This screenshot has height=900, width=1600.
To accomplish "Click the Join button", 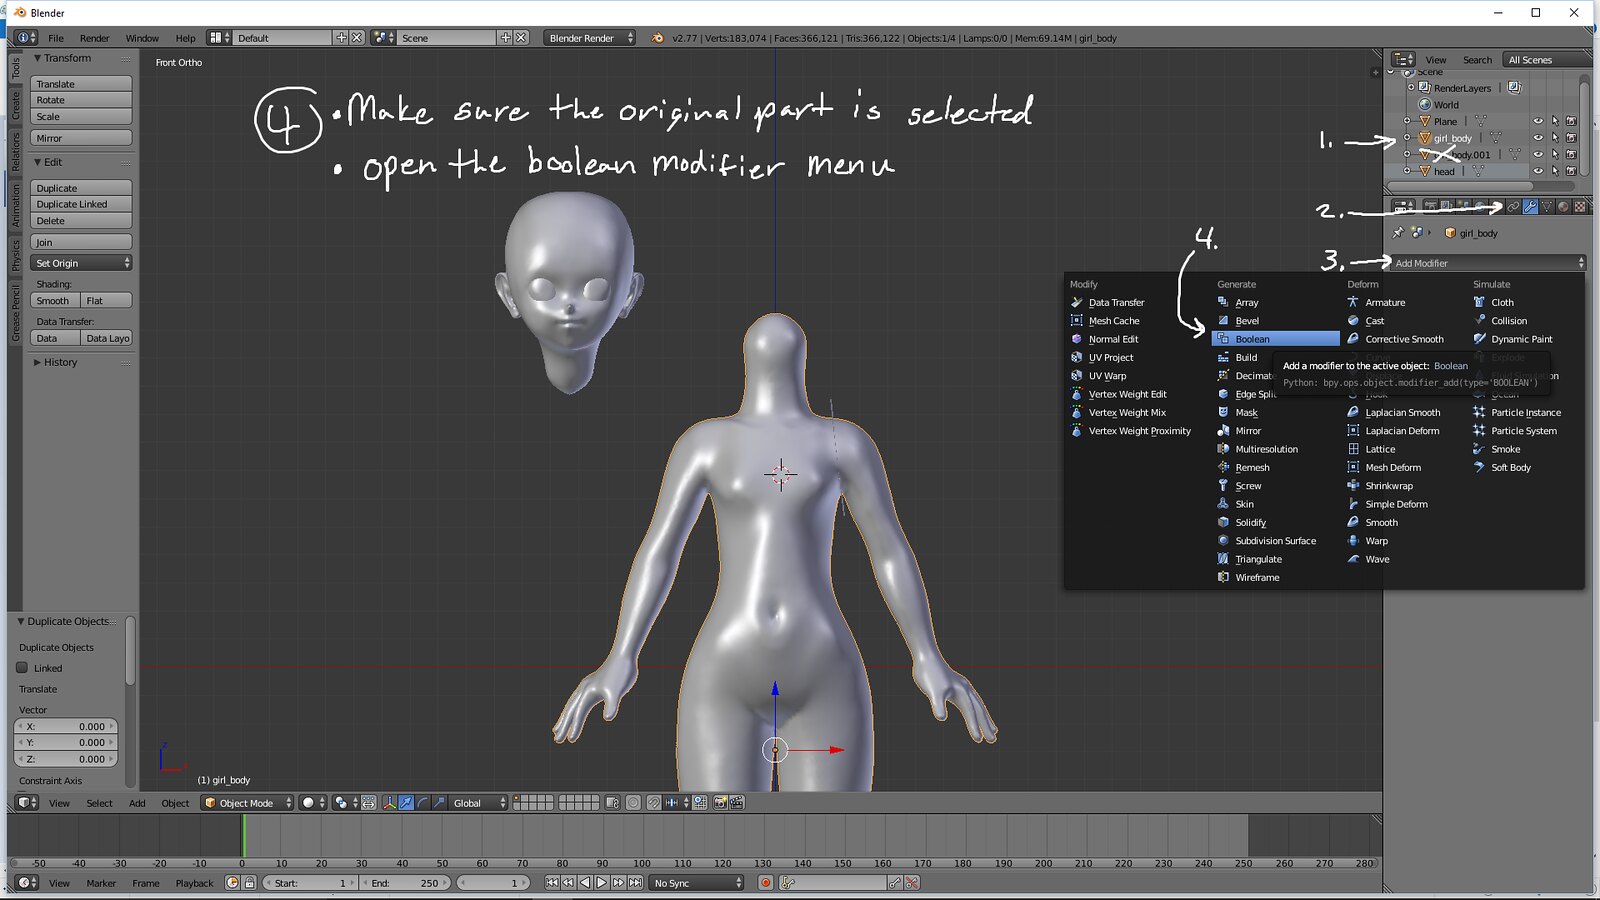I will pyautogui.click(x=82, y=242).
